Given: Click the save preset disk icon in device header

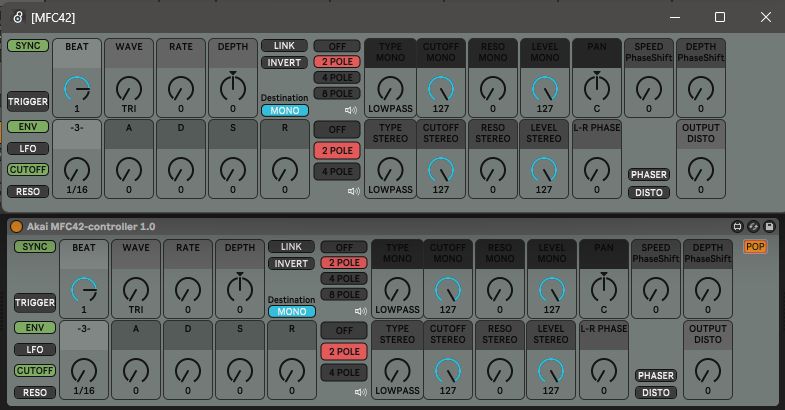Looking at the screenshot, I should point(768,227).
